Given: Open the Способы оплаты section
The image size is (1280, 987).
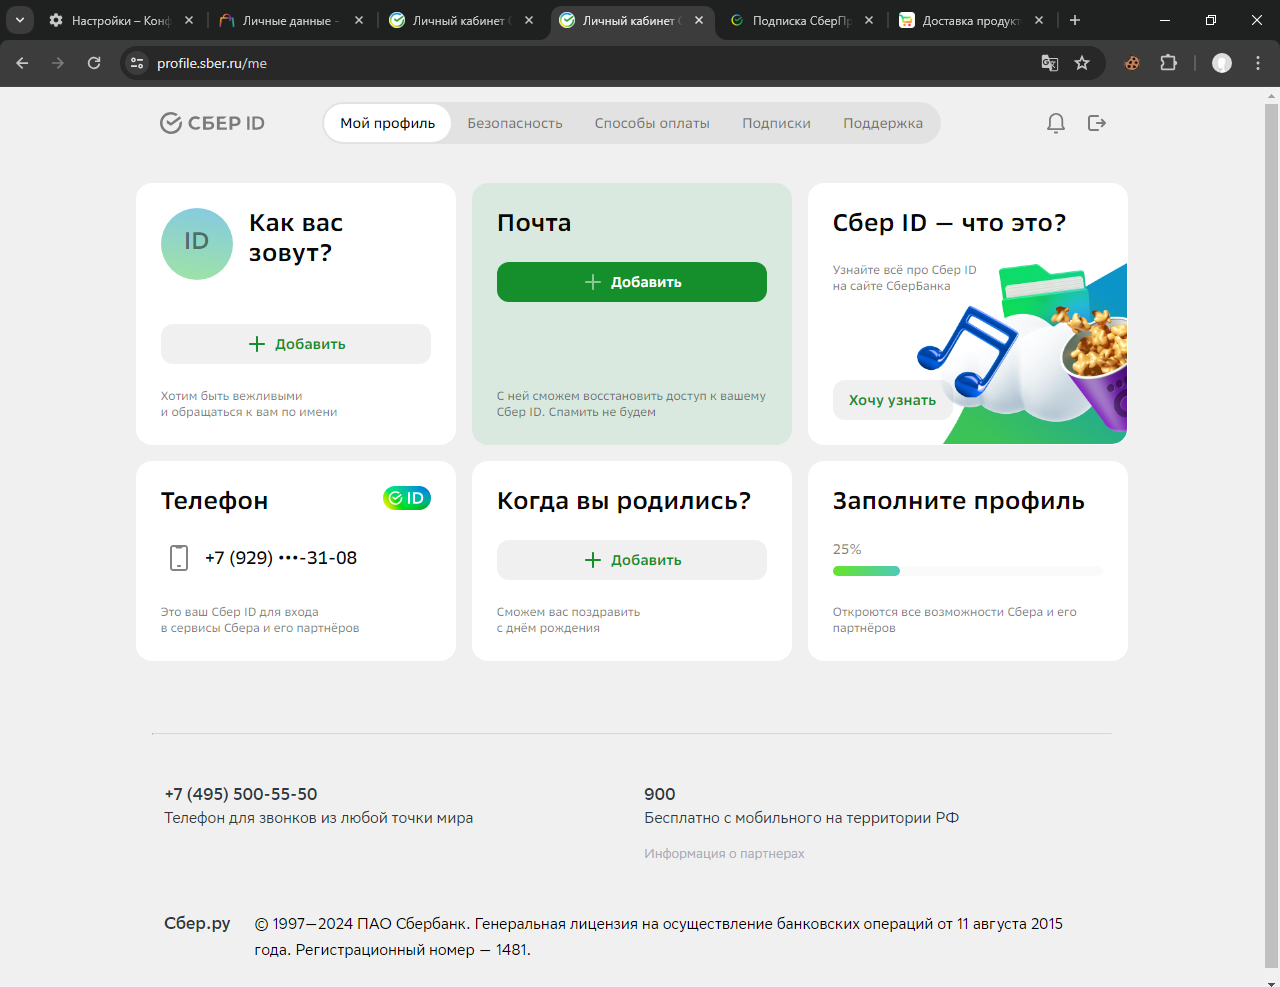Looking at the screenshot, I should tap(652, 123).
